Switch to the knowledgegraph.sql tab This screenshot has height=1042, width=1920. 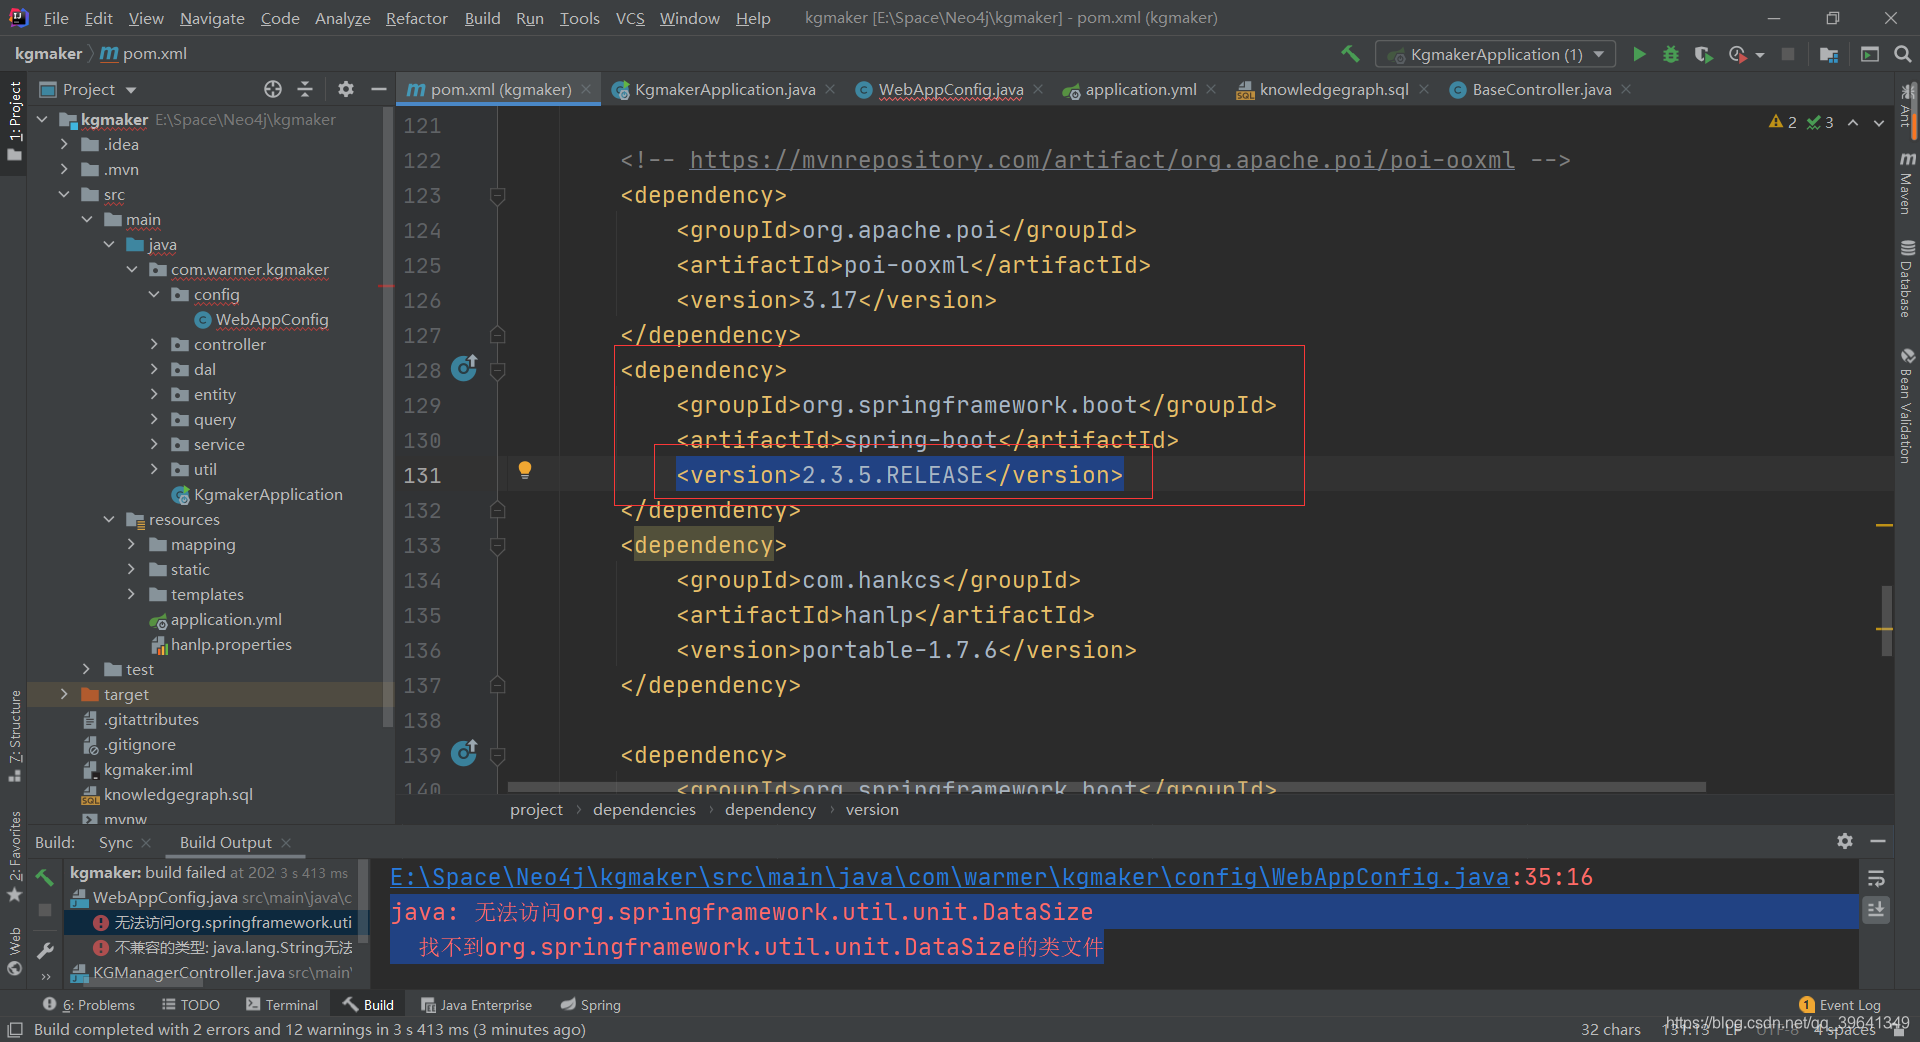(x=1333, y=89)
